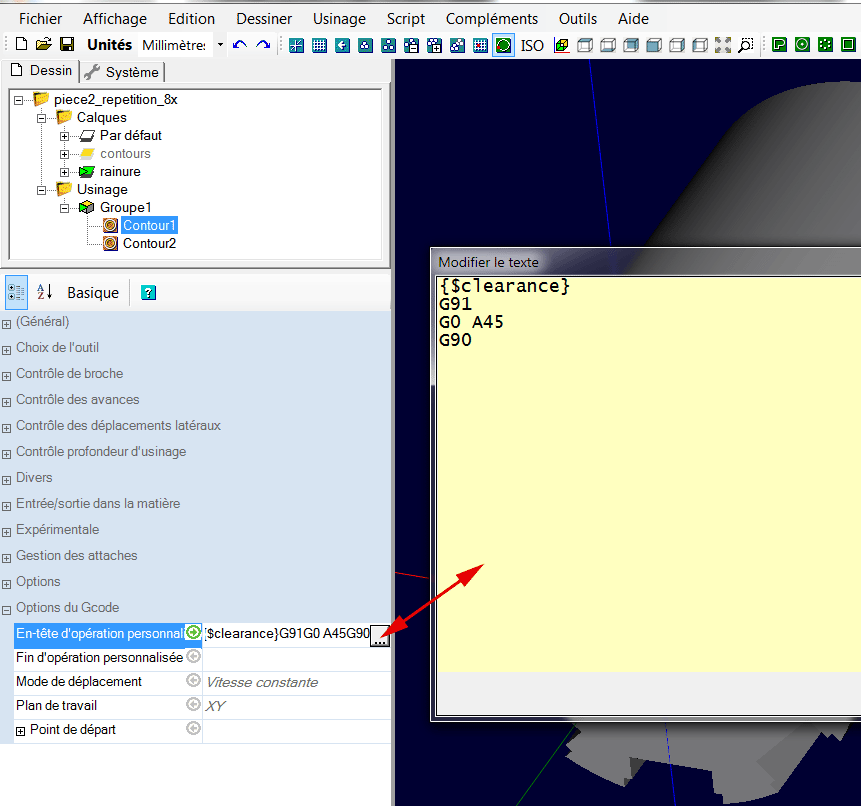Select the Contour1 machining operation
The image size is (861, 806).
coord(149,225)
